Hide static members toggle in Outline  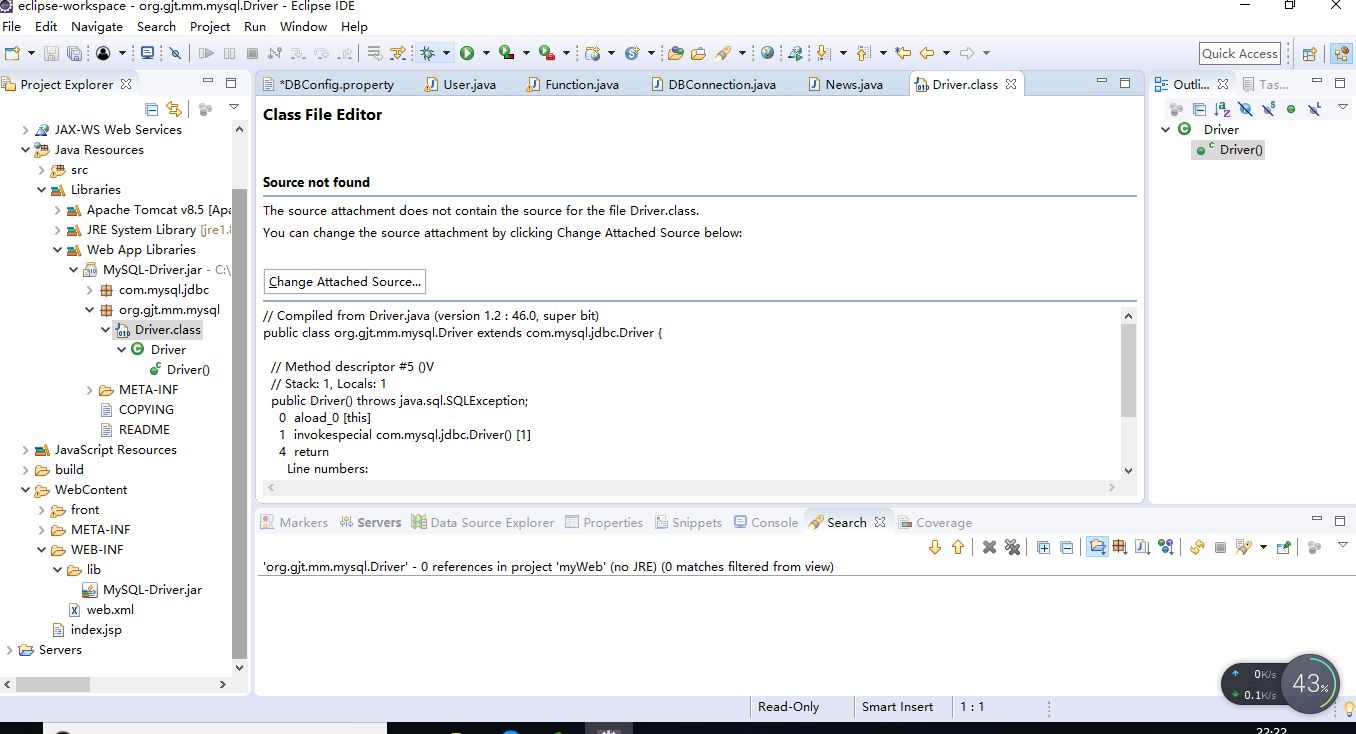pyautogui.click(x=1268, y=109)
